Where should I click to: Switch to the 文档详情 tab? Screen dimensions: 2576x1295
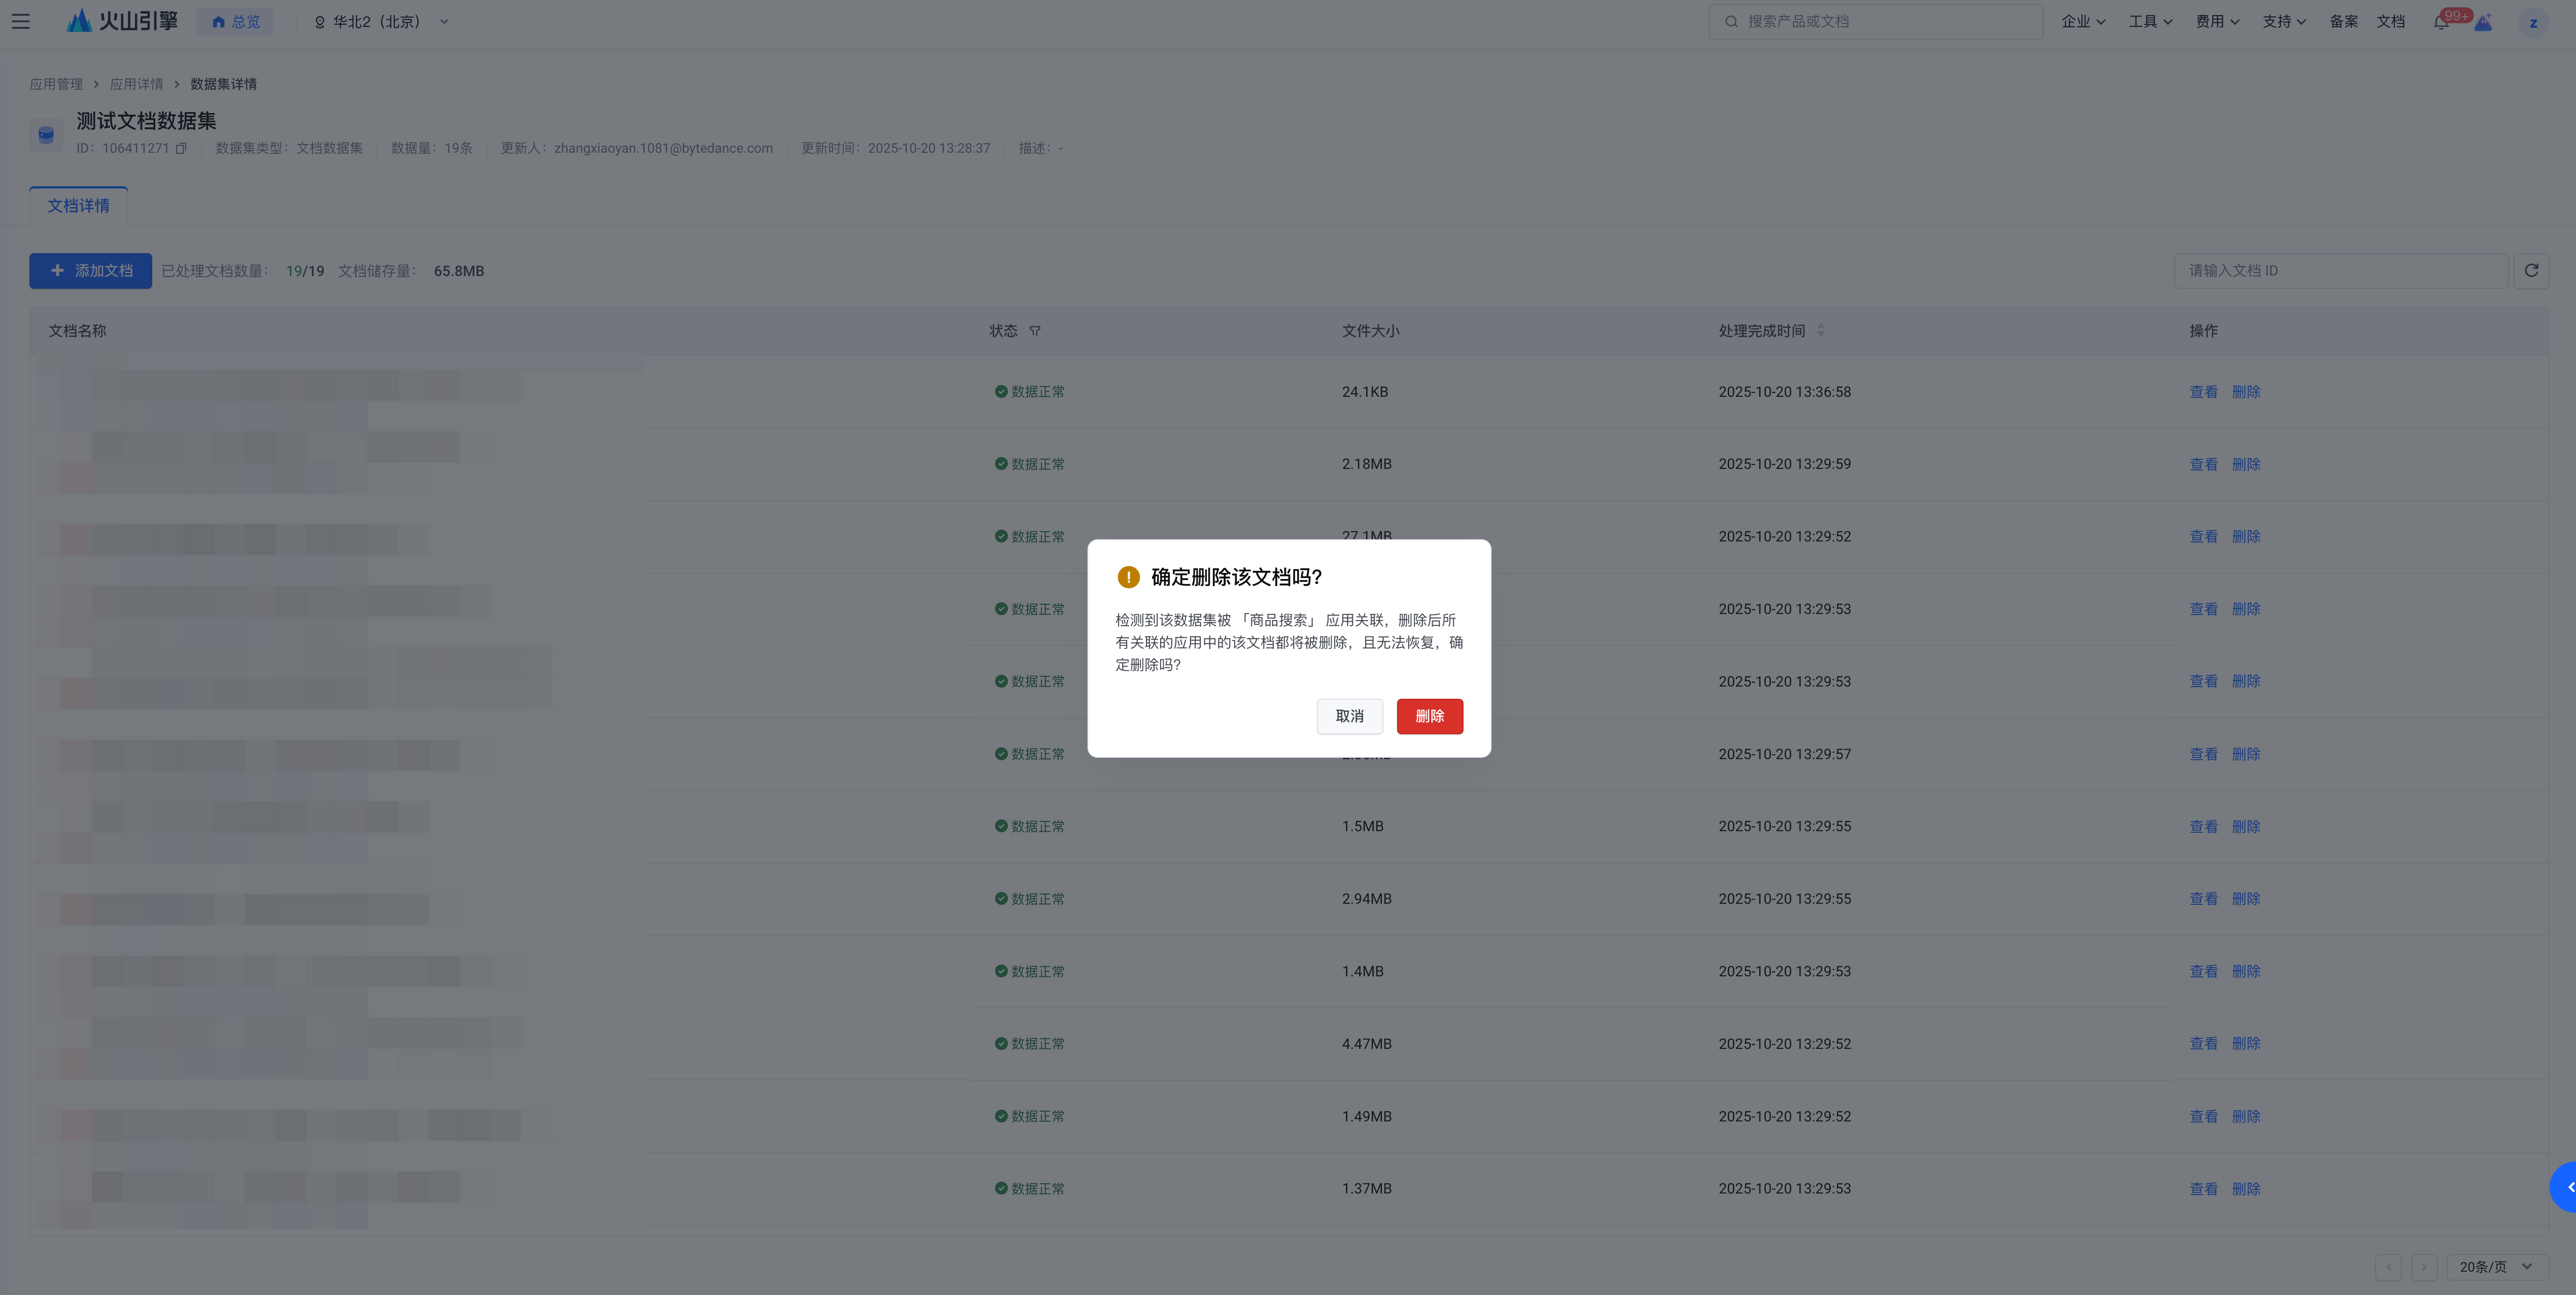coord(78,206)
